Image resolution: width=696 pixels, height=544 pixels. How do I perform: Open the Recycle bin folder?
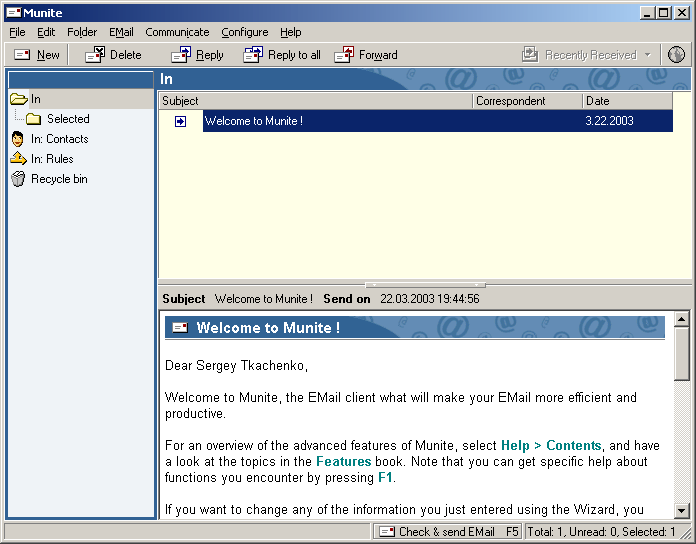59,179
